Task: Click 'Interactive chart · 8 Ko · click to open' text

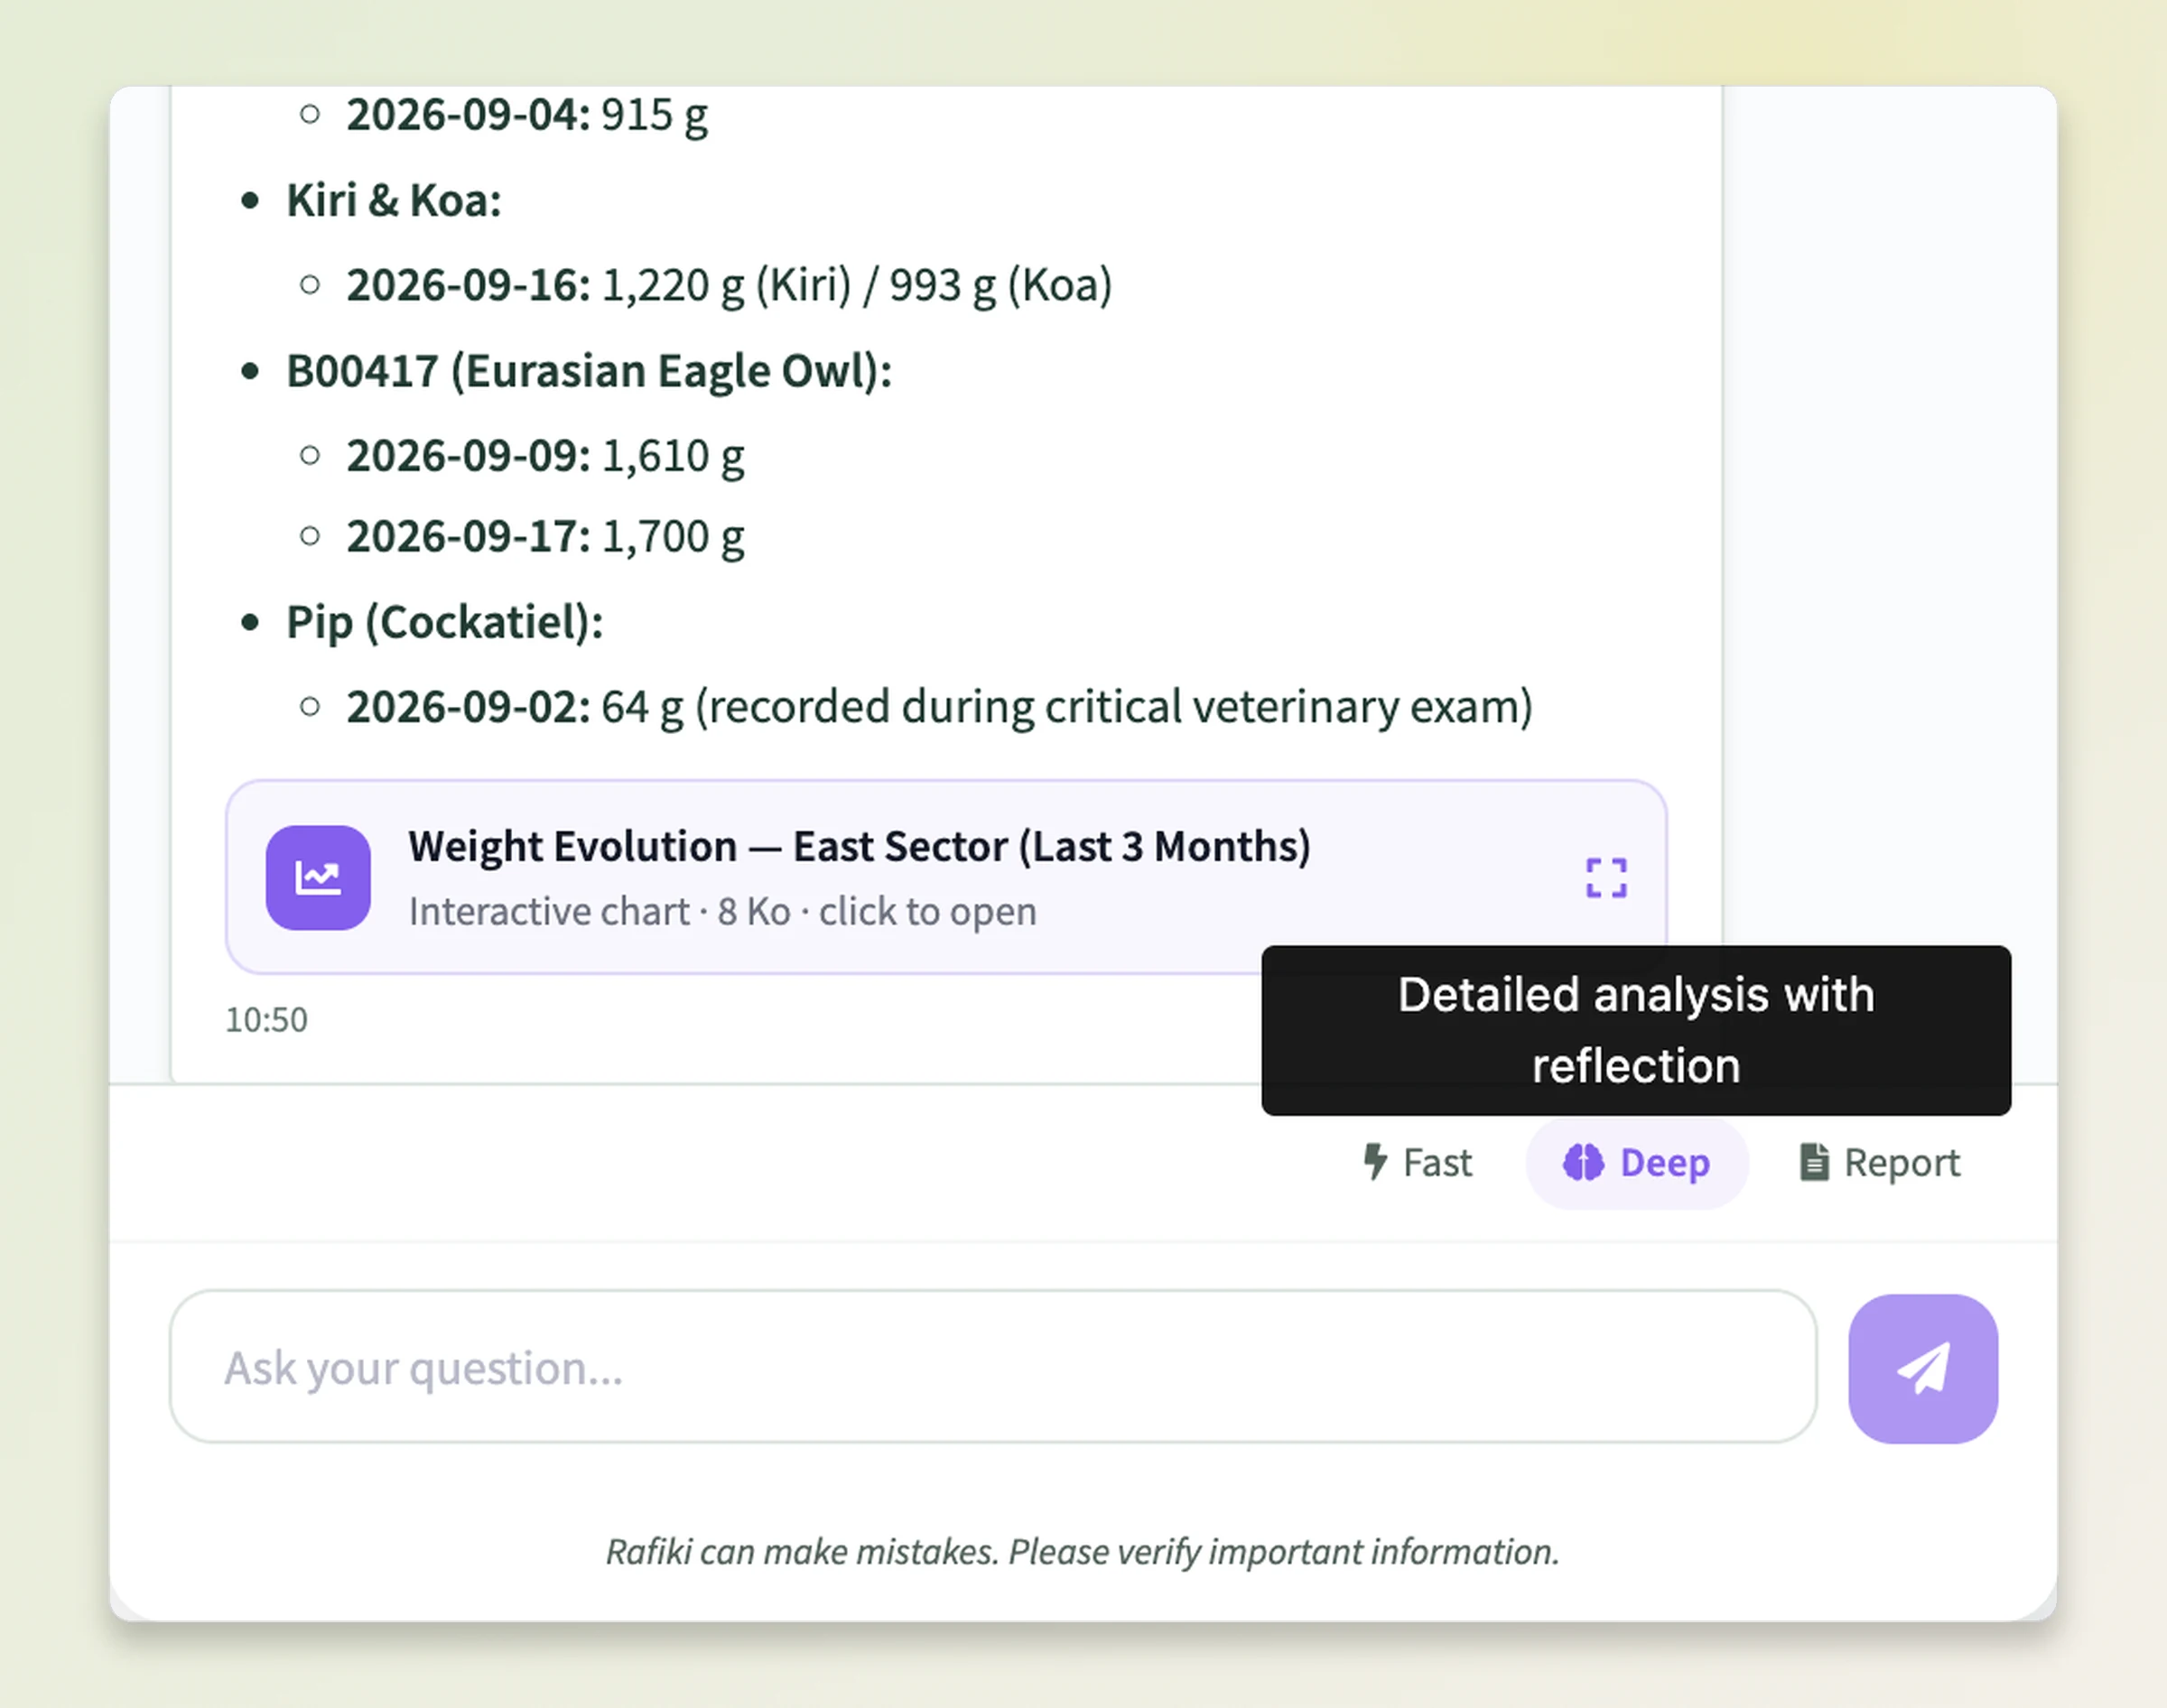Action: (722, 911)
